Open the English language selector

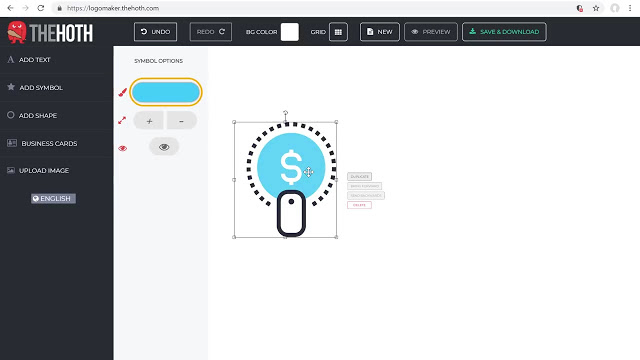point(53,198)
